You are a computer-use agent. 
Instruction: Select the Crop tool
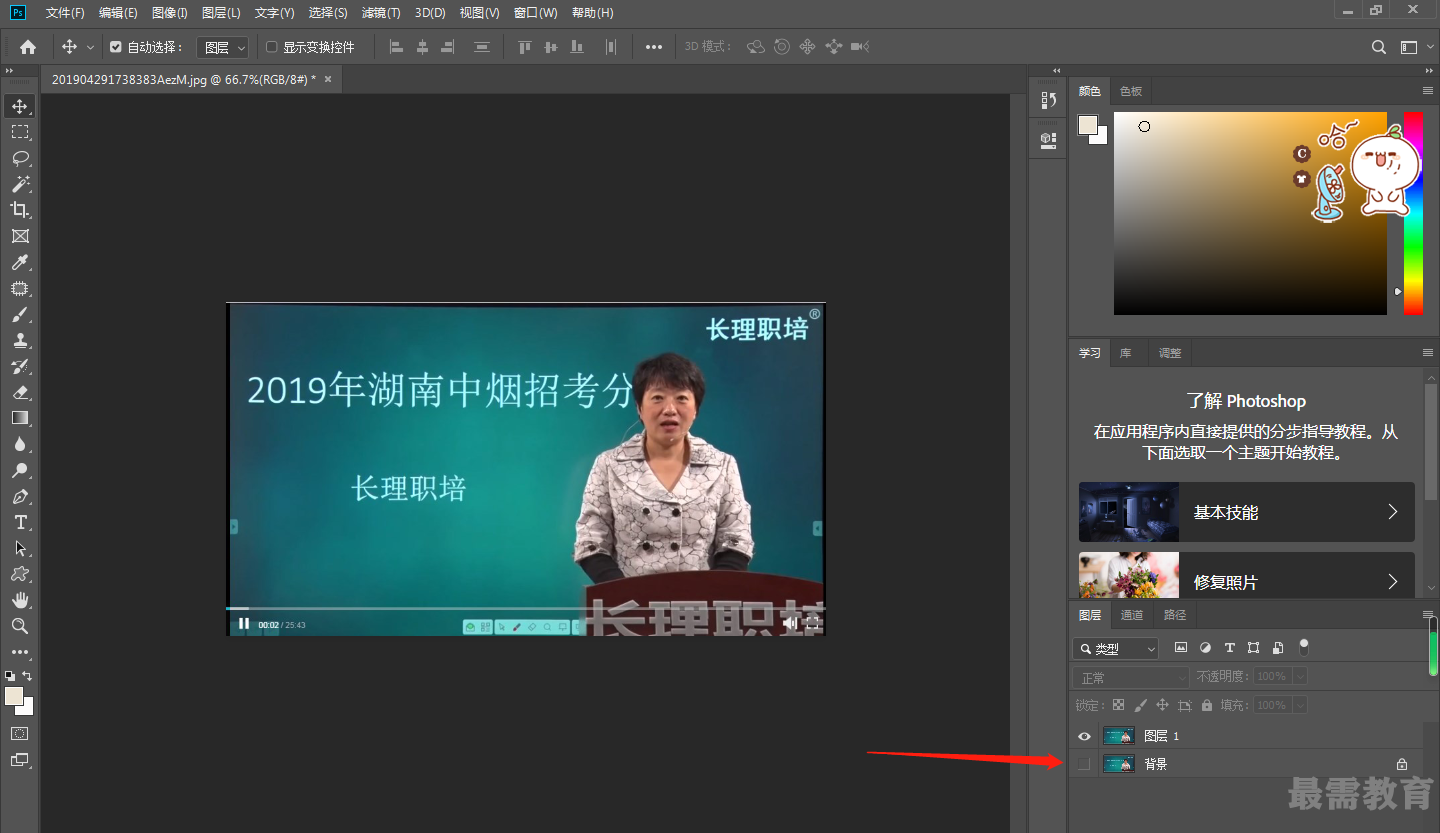point(20,210)
